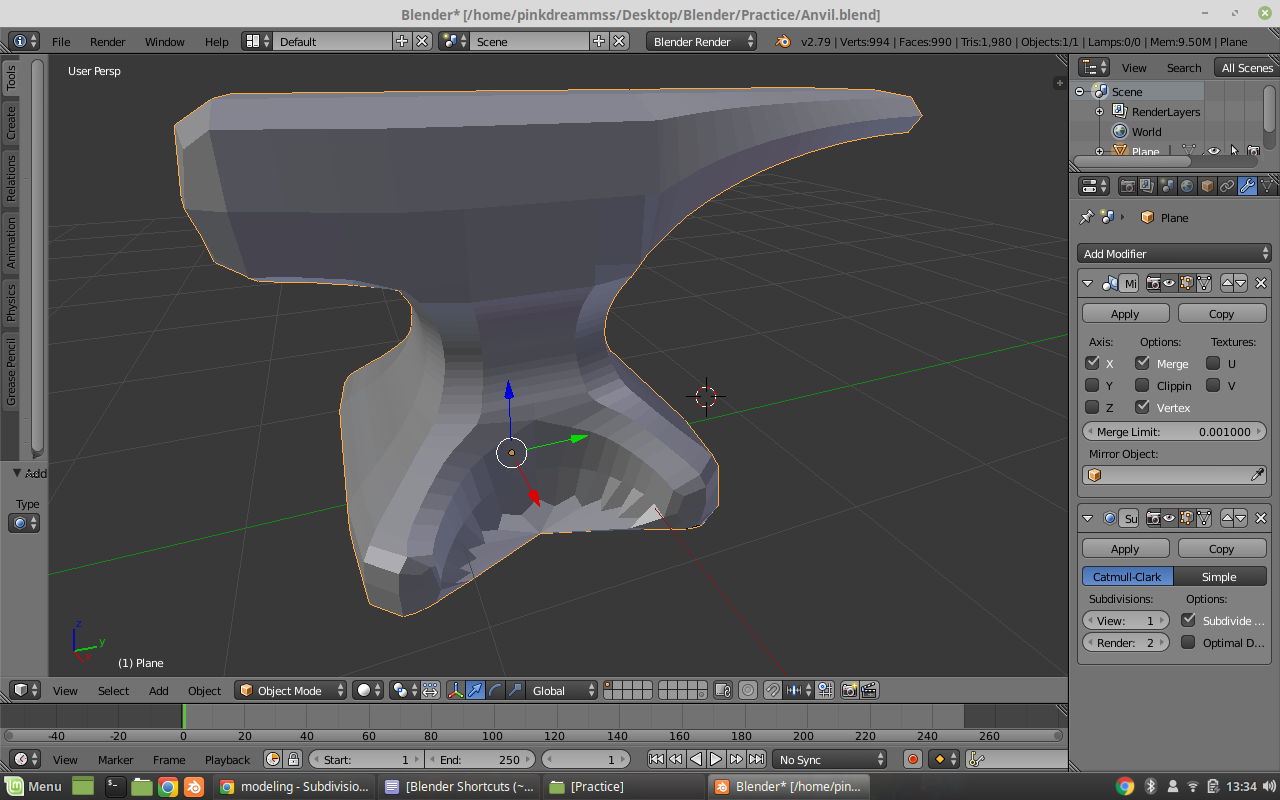
Task: Switch to the Physics tool shelf tab
Action: (x=11, y=301)
